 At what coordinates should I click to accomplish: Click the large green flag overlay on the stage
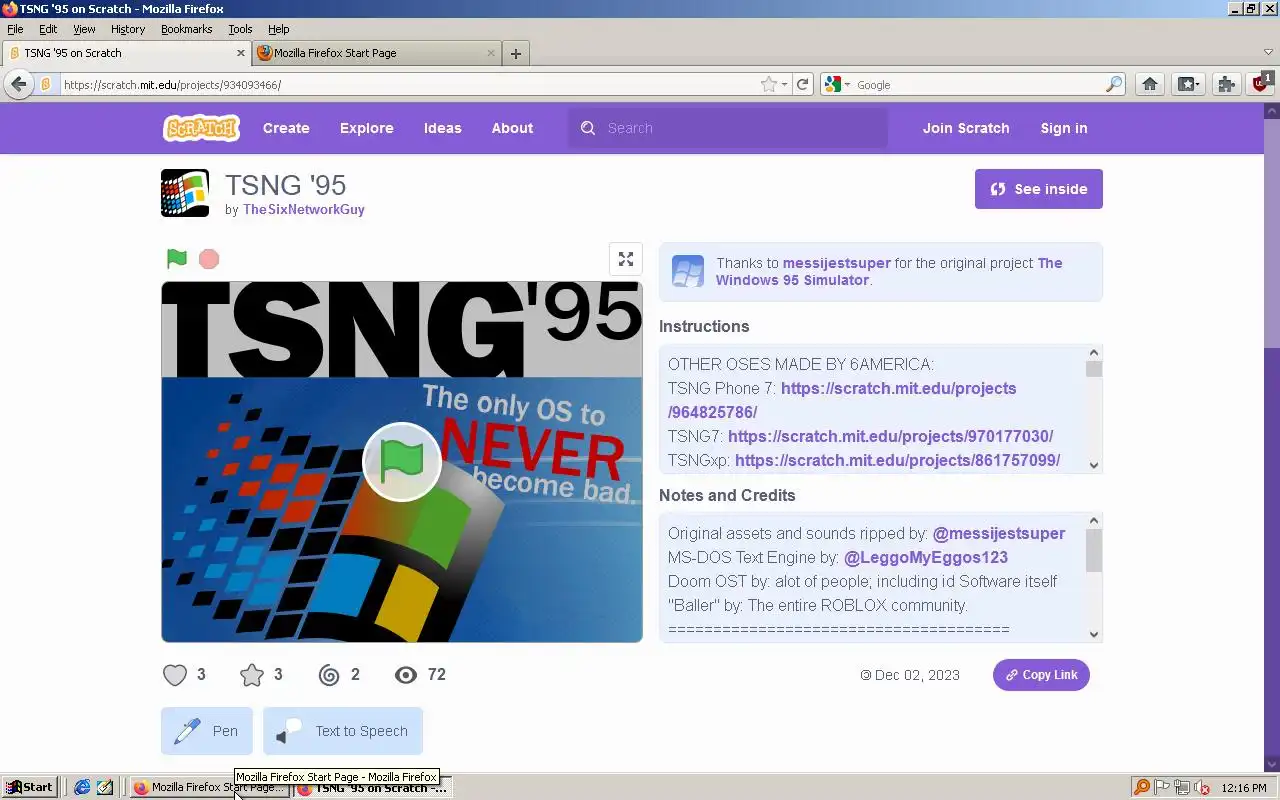tap(402, 461)
